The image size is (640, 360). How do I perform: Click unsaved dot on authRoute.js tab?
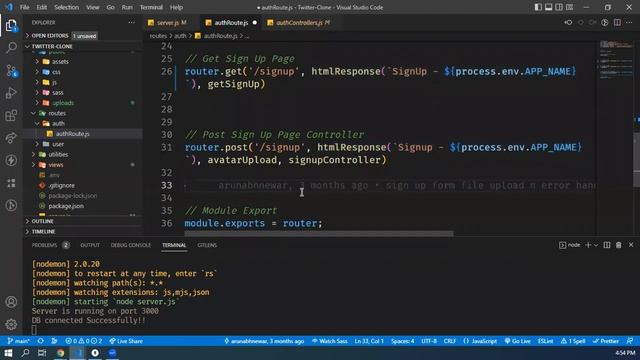pos(255,22)
